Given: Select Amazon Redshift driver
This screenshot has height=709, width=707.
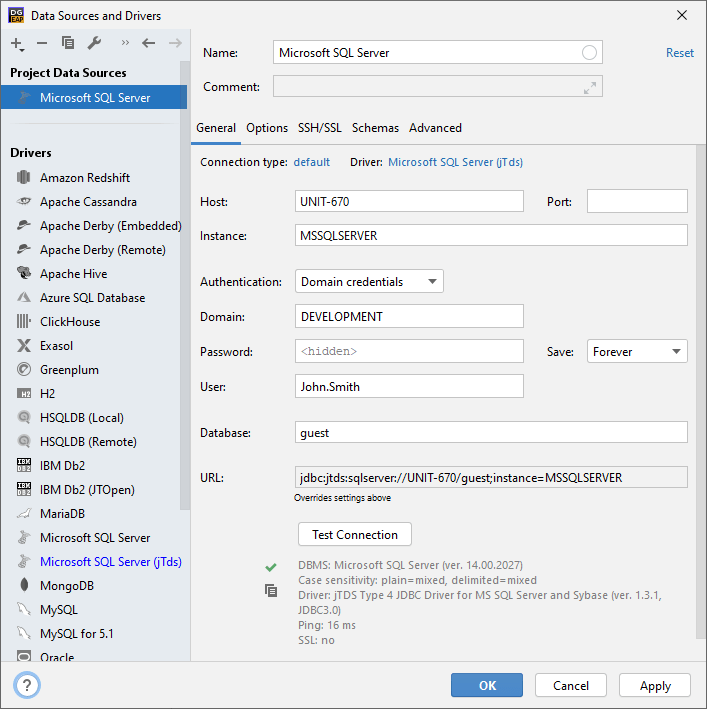Looking at the screenshot, I should click(x=94, y=178).
